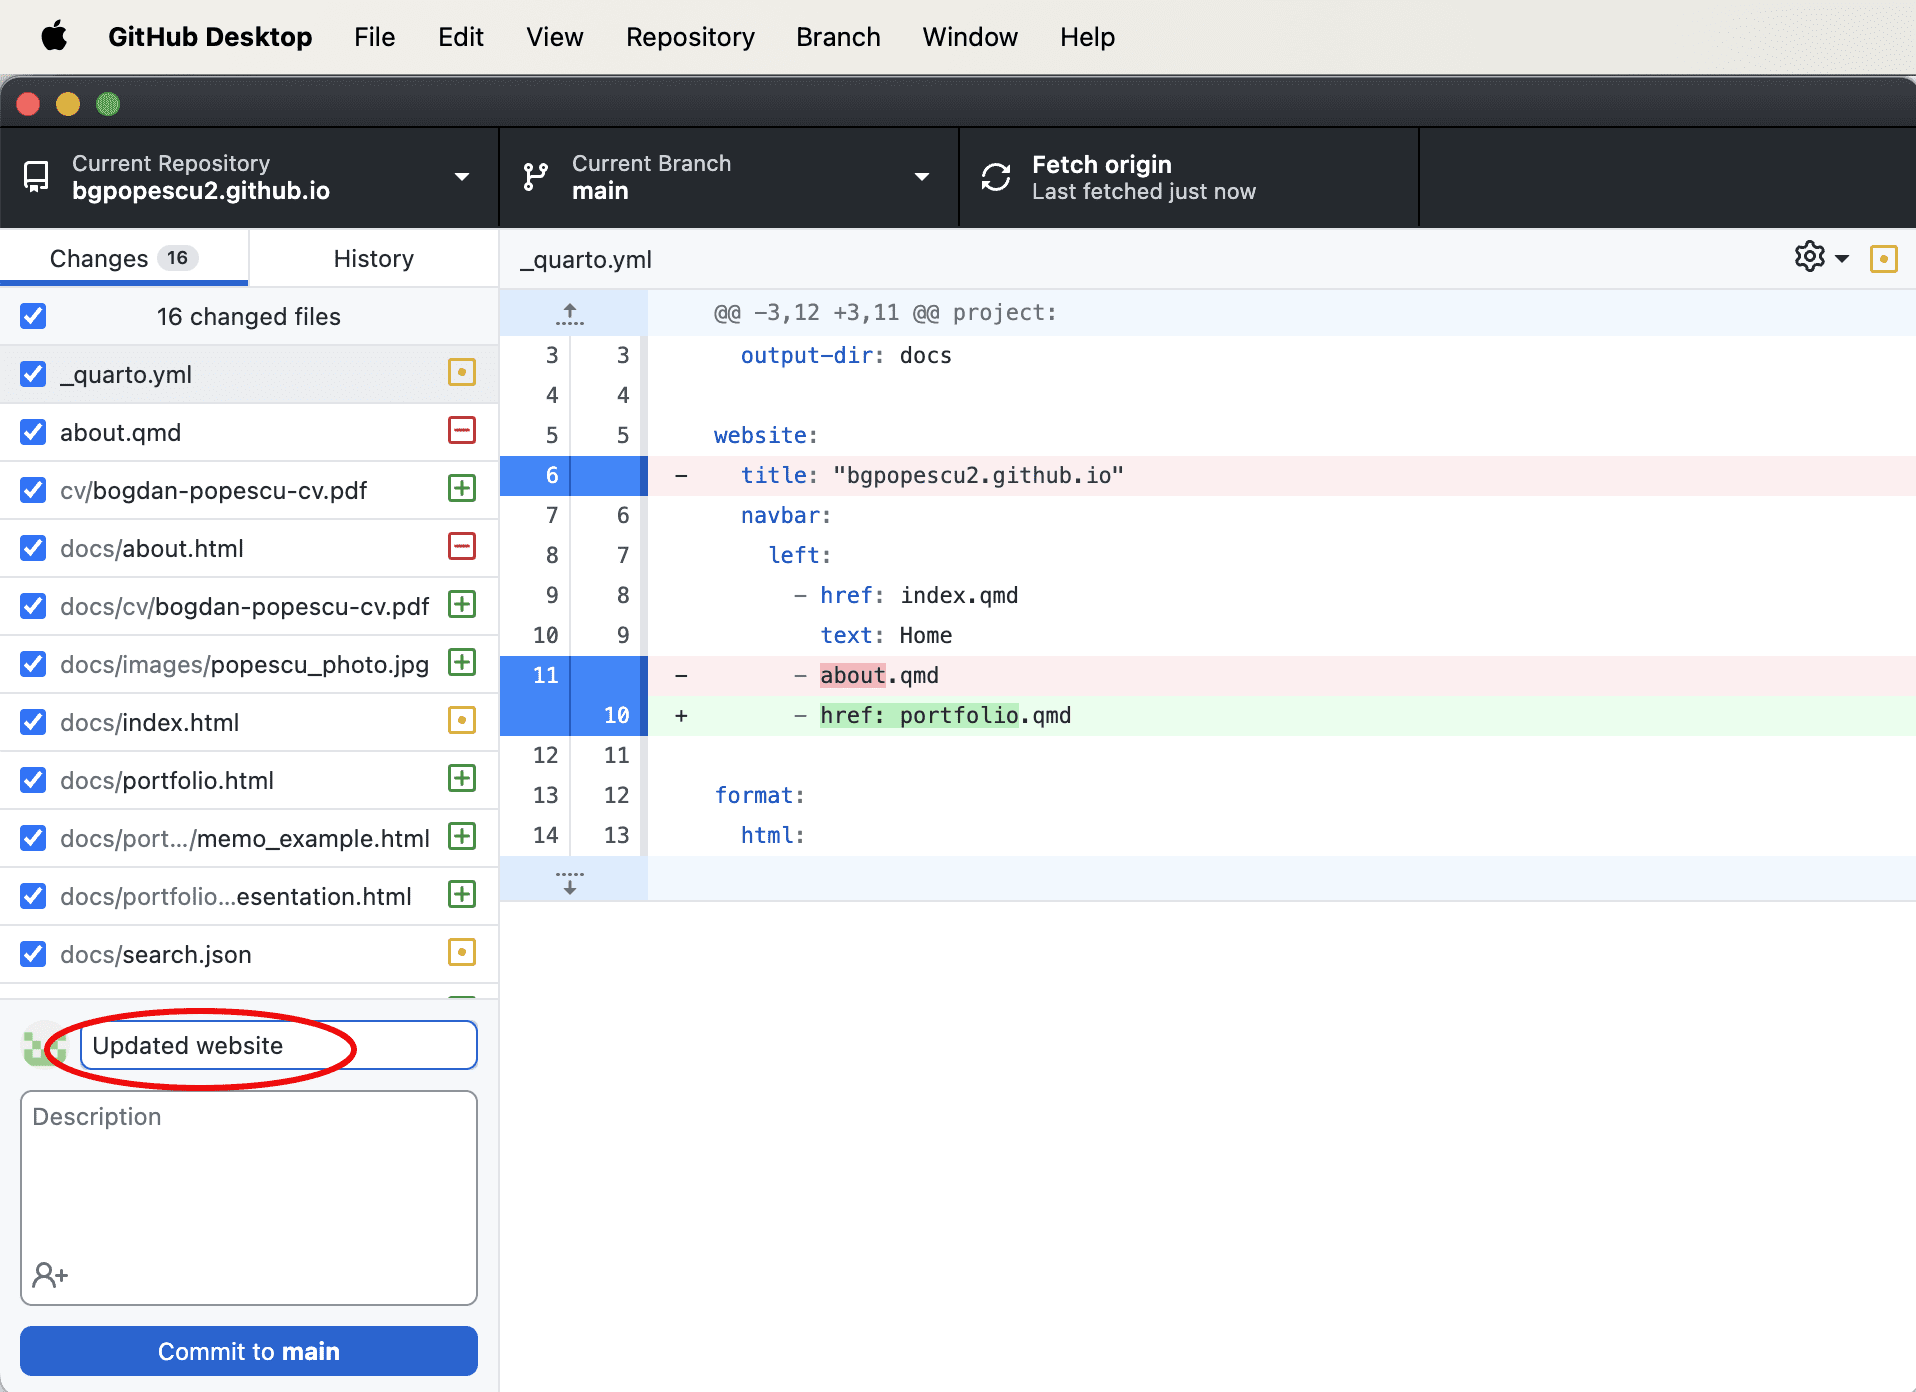Toggle the docs/index.html checkbox
1916x1392 pixels.
(33, 722)
